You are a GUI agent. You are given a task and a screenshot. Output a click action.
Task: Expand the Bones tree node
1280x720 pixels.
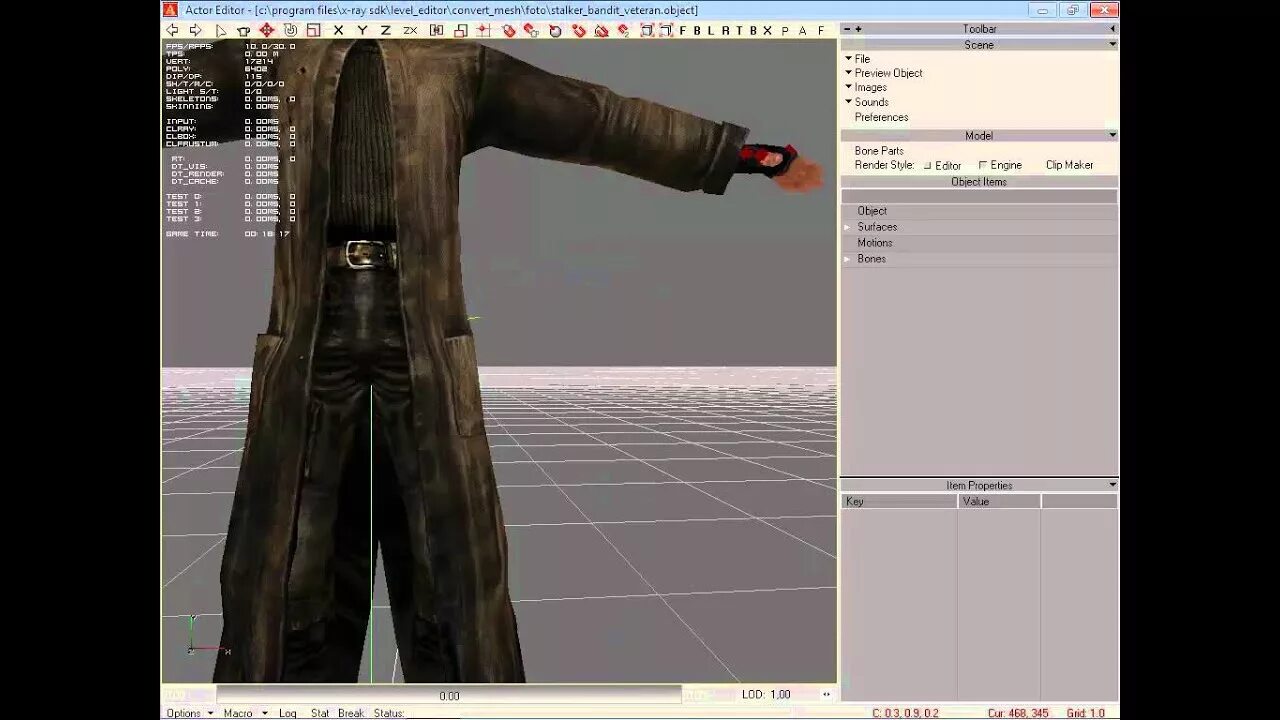(848, 259)
